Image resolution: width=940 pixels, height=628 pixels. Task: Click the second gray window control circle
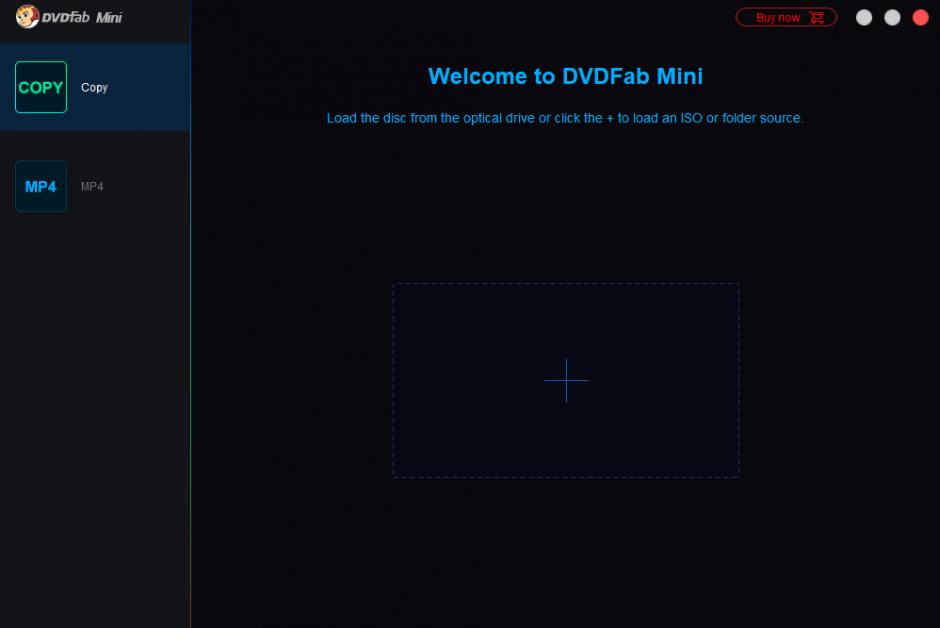pos(892,17)
